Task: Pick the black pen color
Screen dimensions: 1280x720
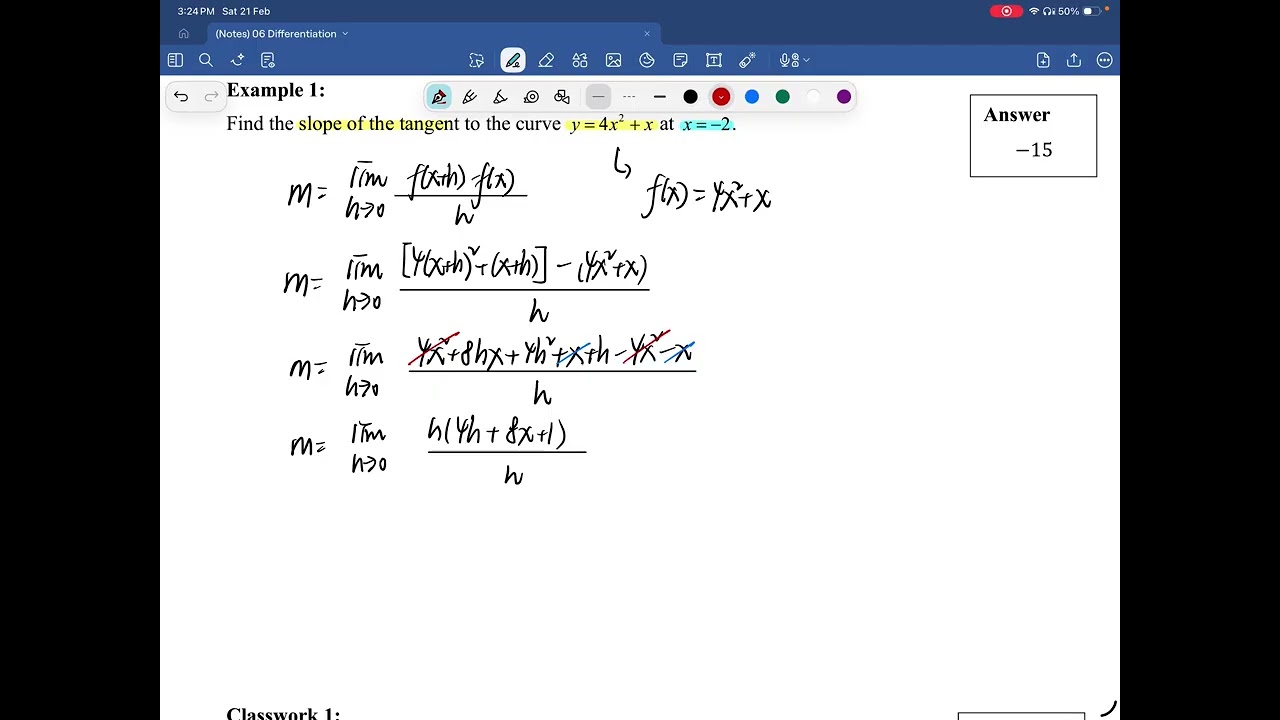Action: 690,97
